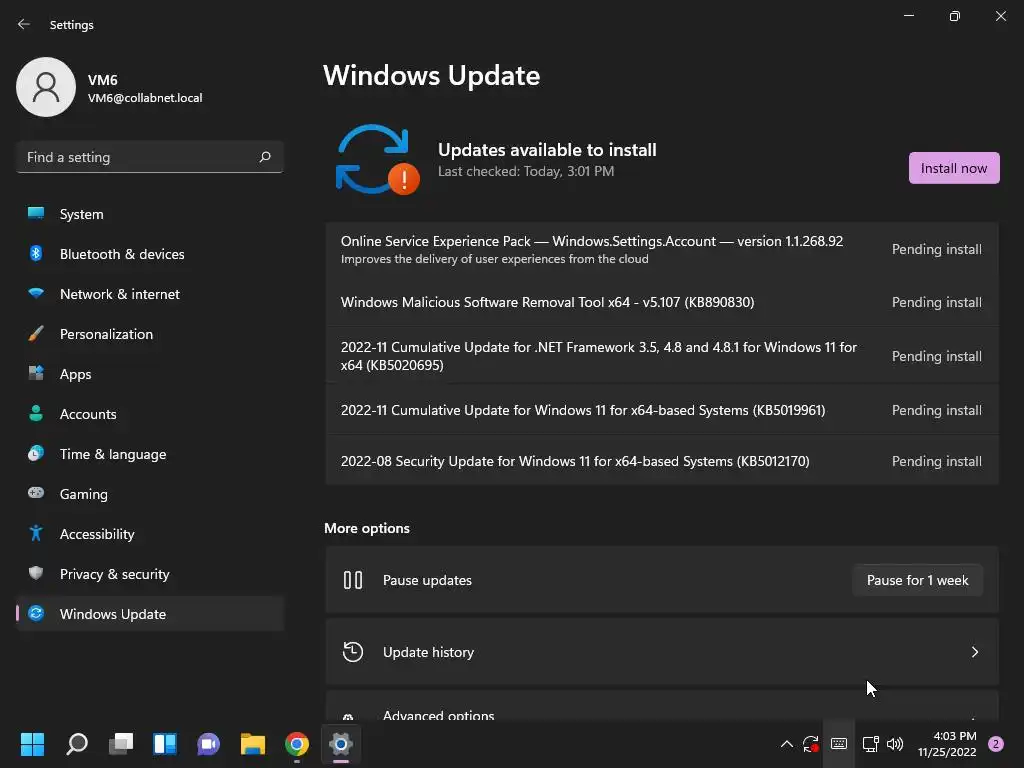Open Time & language globe icon
Screen dimensions: 1024x768
tap(36, 453)
